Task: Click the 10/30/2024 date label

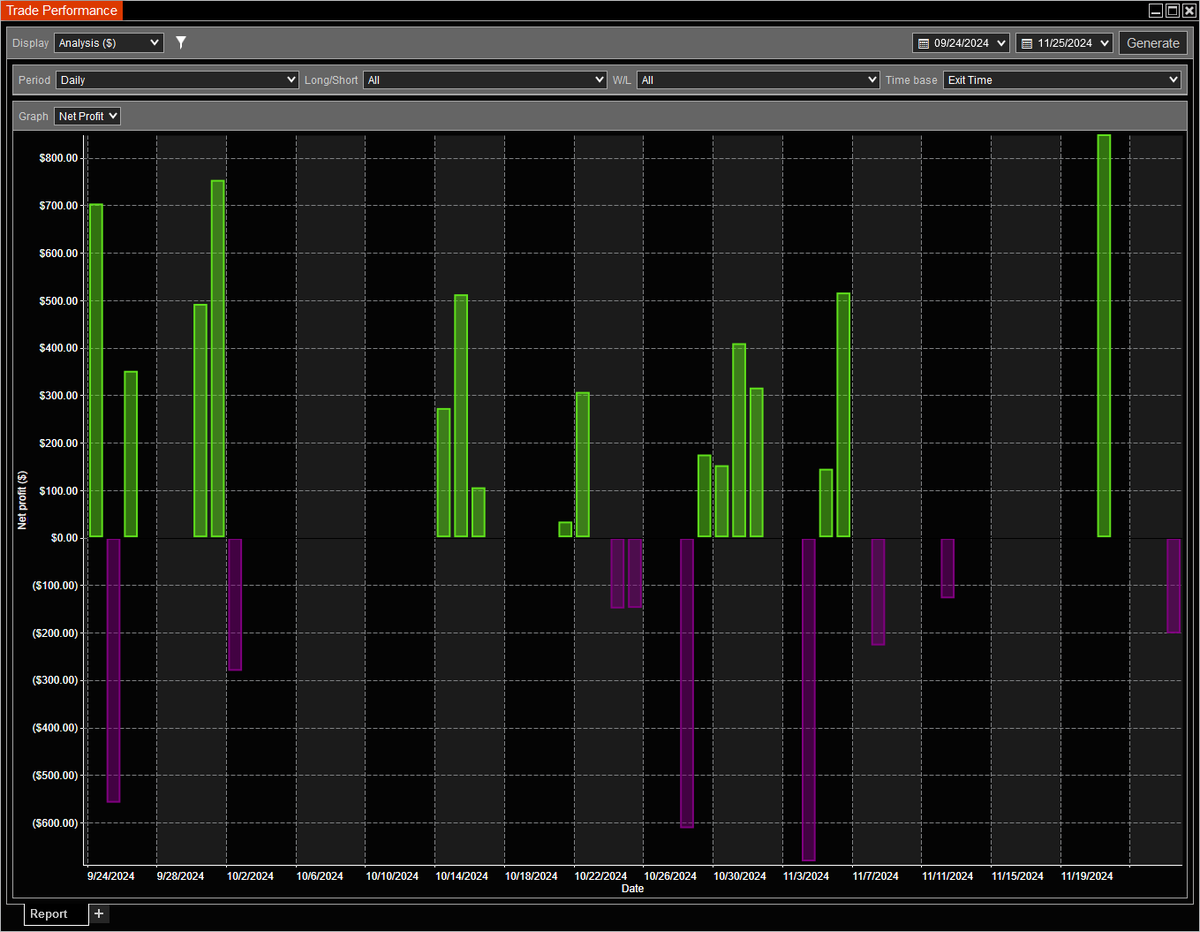Action: 740,876
